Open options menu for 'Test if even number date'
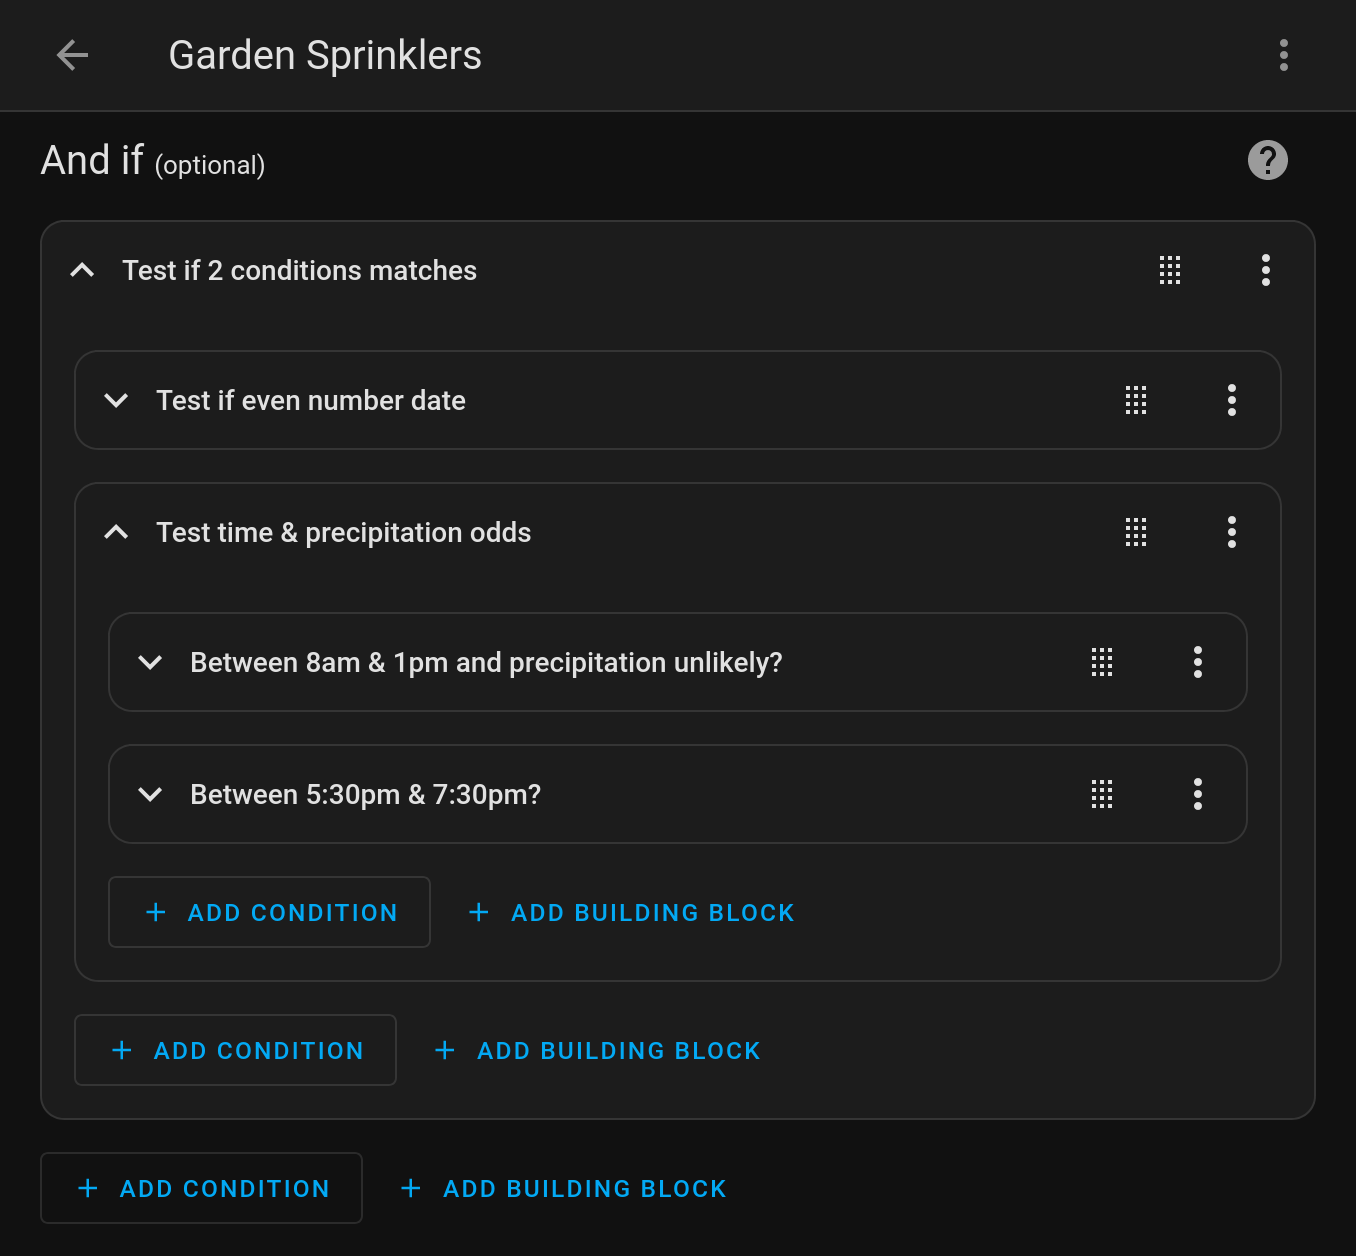 pos(1231,400)
